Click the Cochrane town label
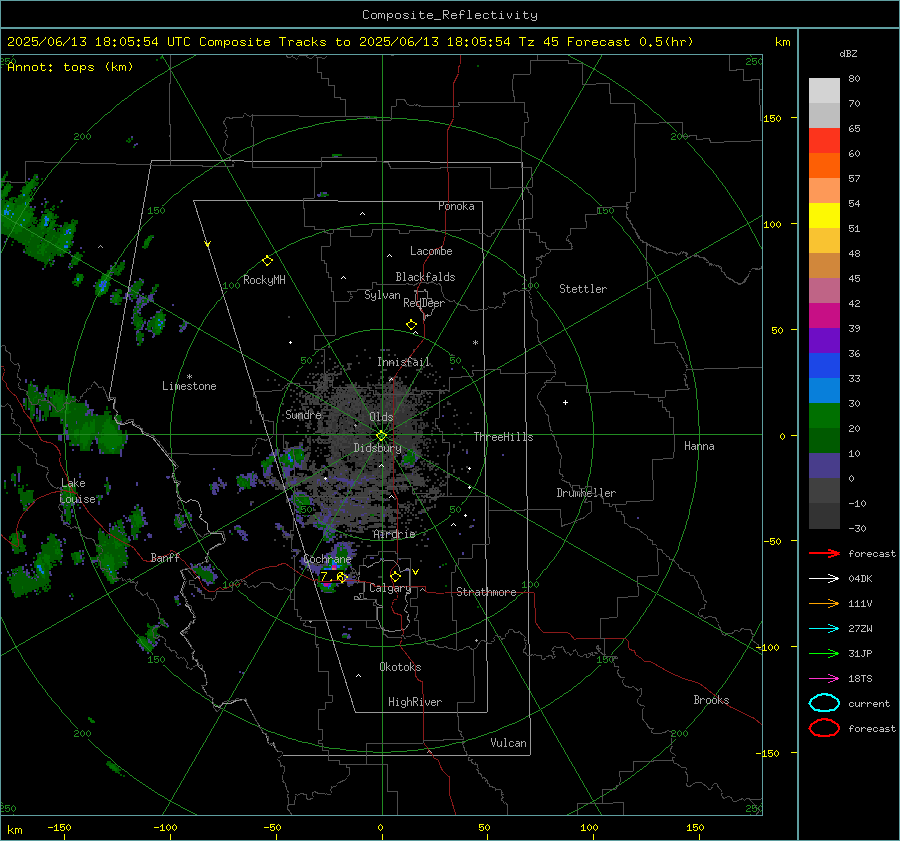The height and width of the screenshot is (841, 900). coord(327,559)
